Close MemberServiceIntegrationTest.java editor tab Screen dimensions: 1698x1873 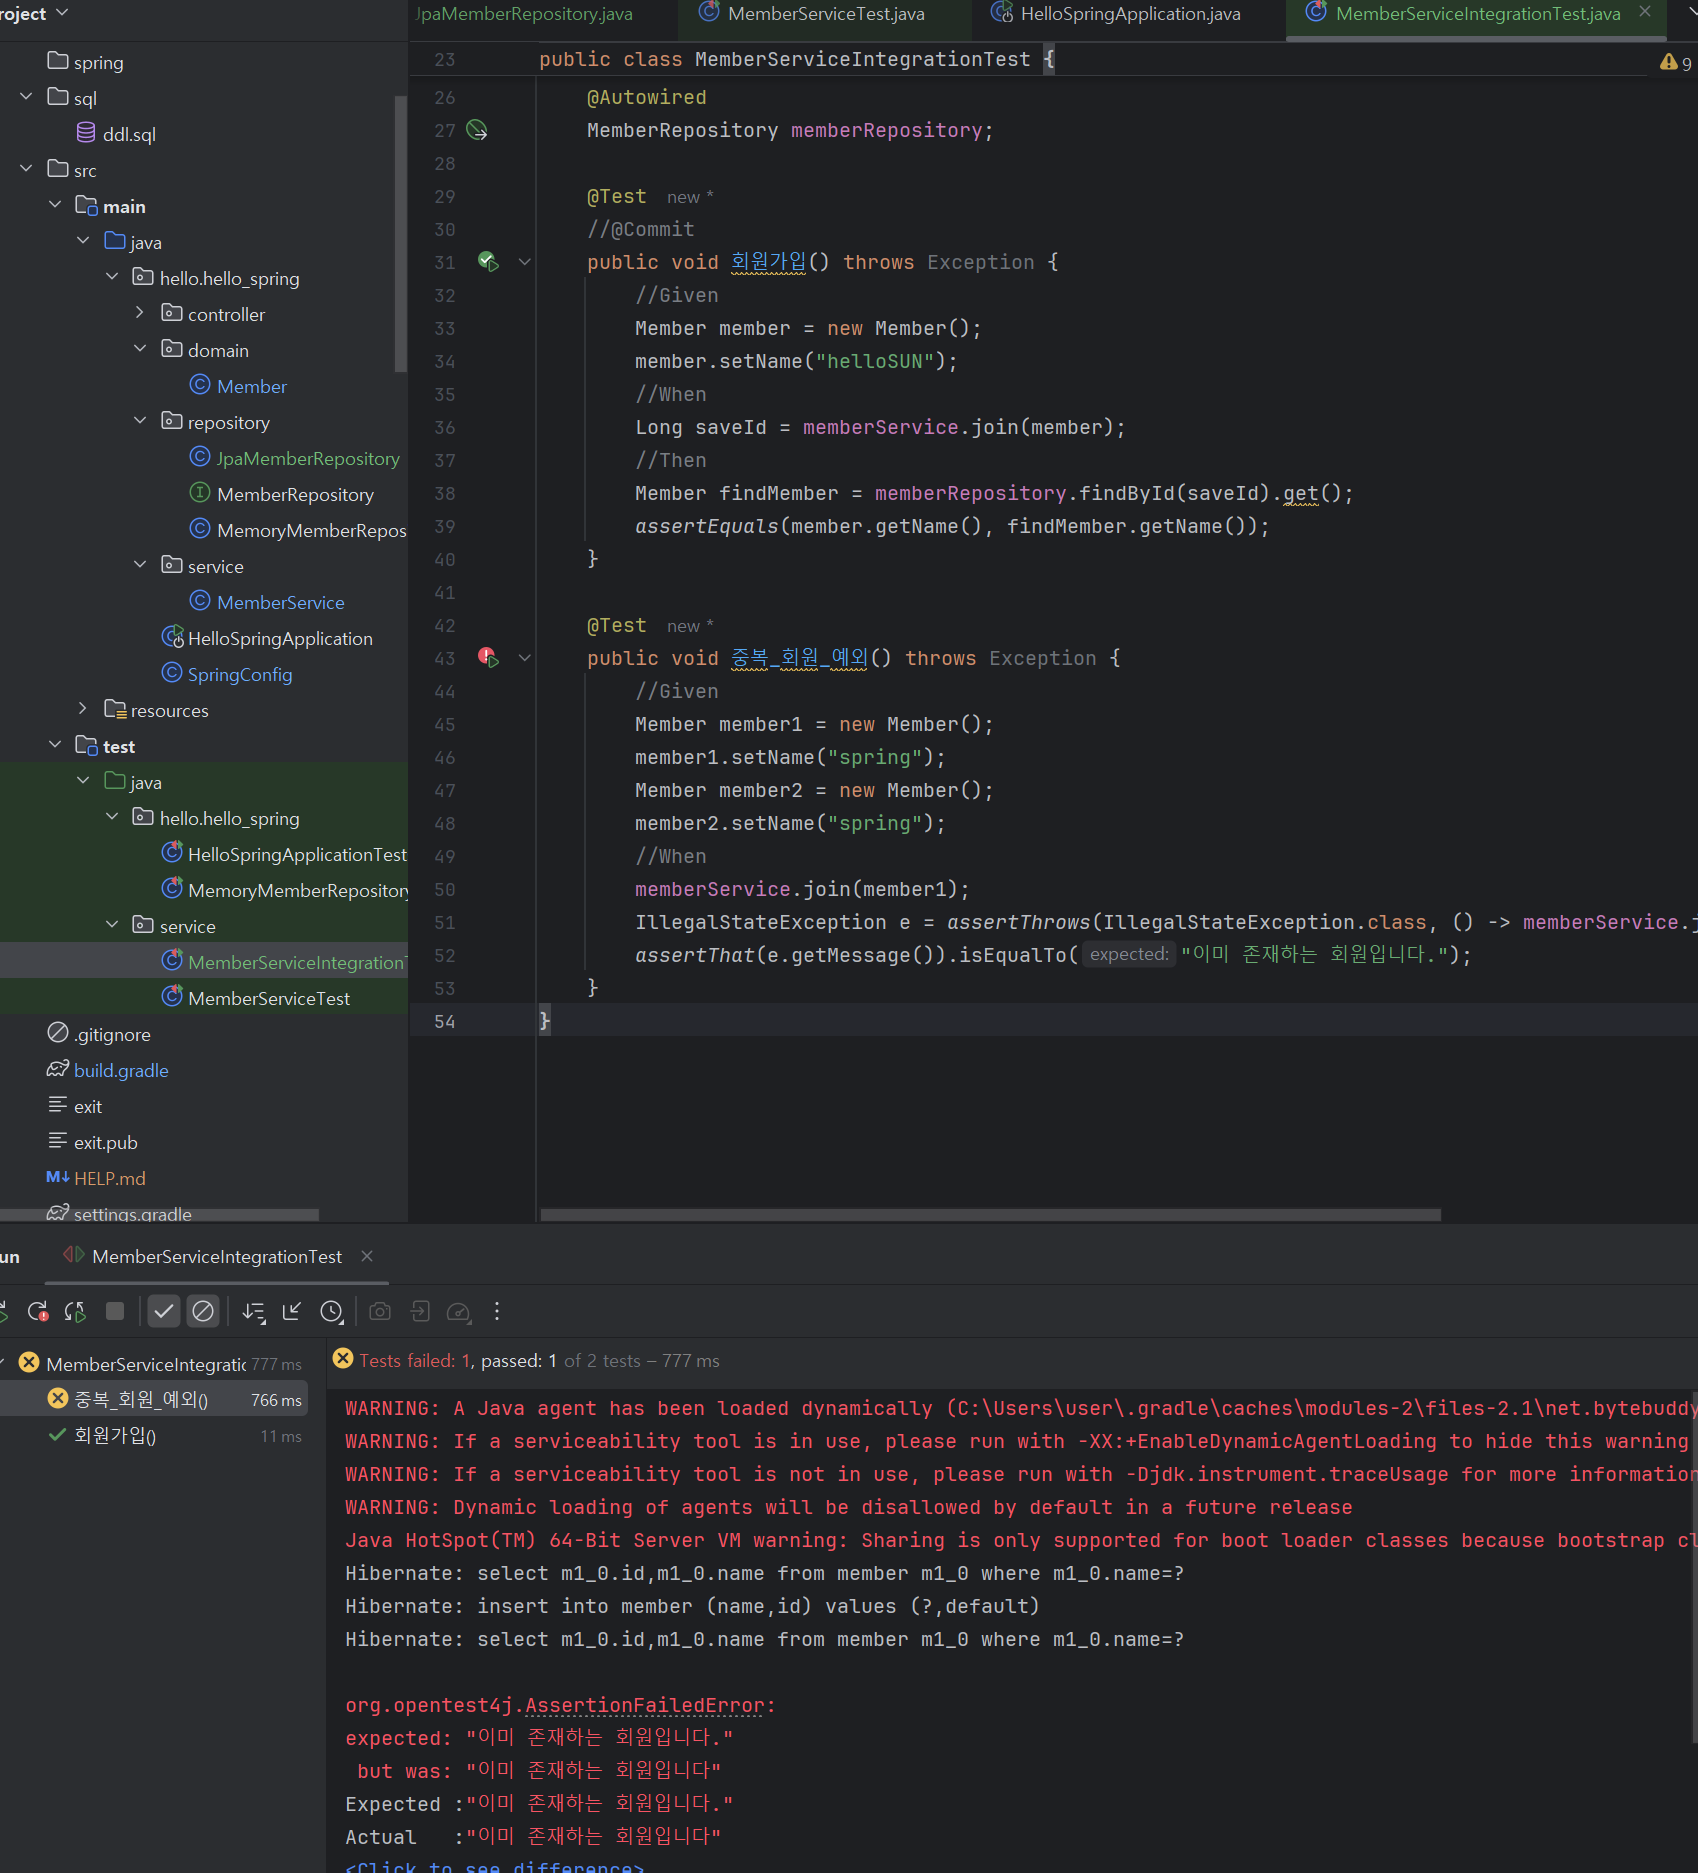tap(1645, 12)
